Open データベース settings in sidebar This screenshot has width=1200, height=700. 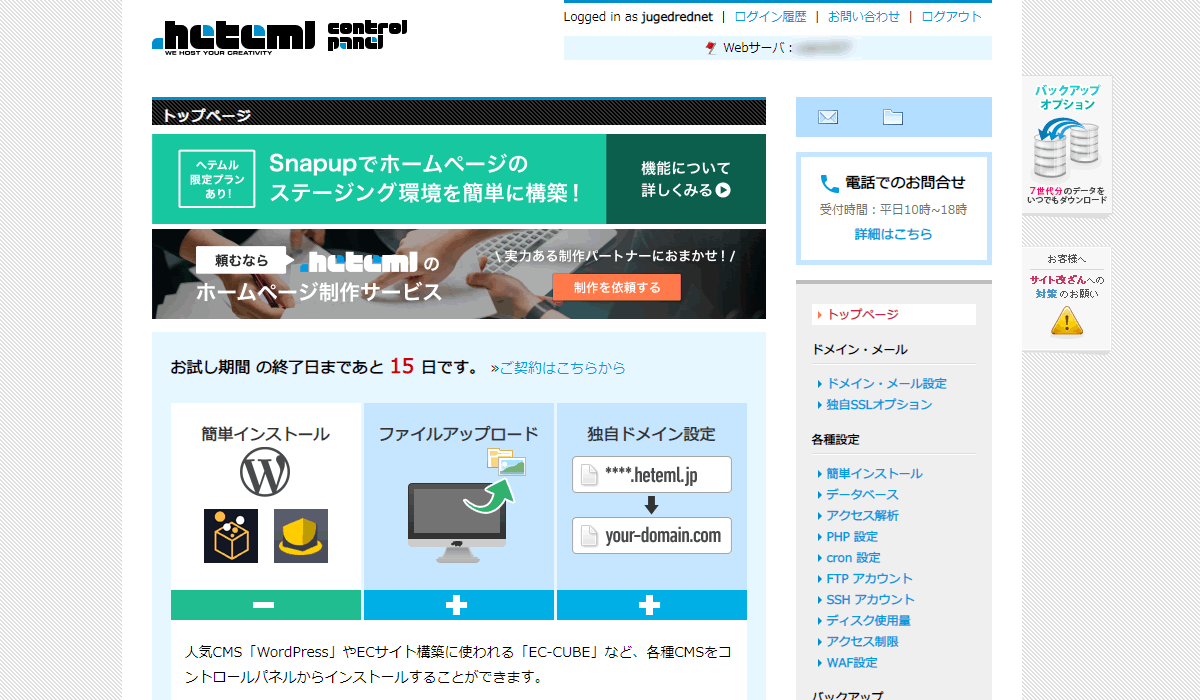[862, 495]
